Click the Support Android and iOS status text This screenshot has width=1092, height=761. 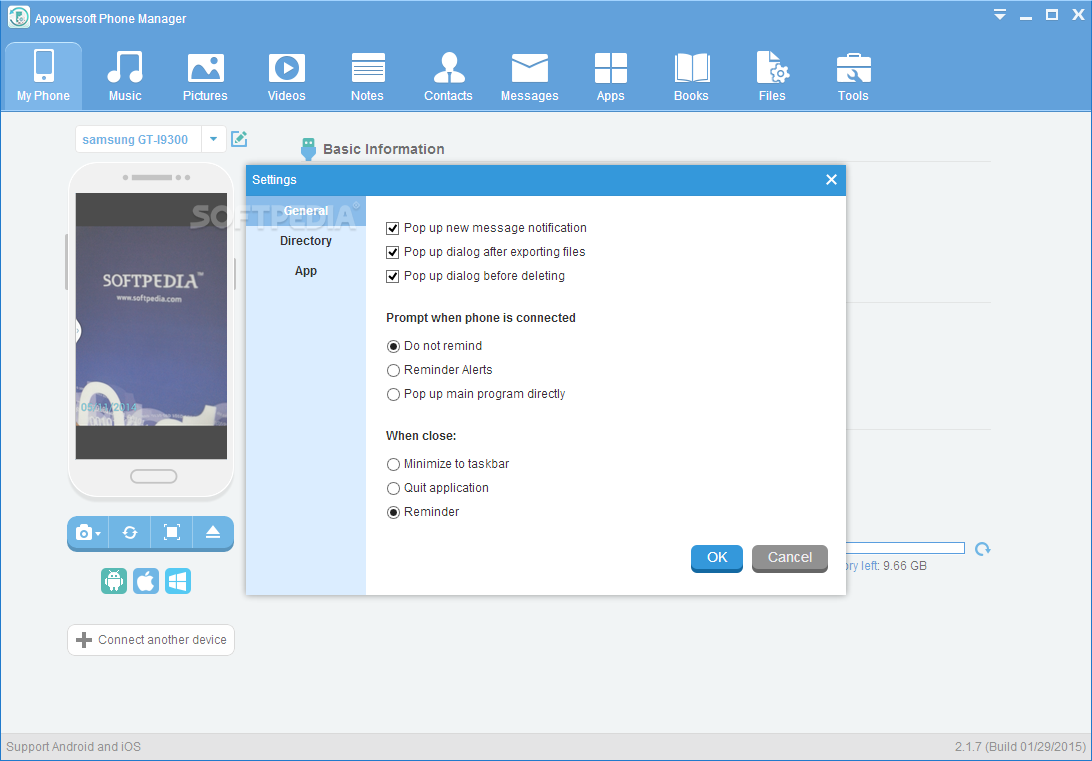[73, 747]
